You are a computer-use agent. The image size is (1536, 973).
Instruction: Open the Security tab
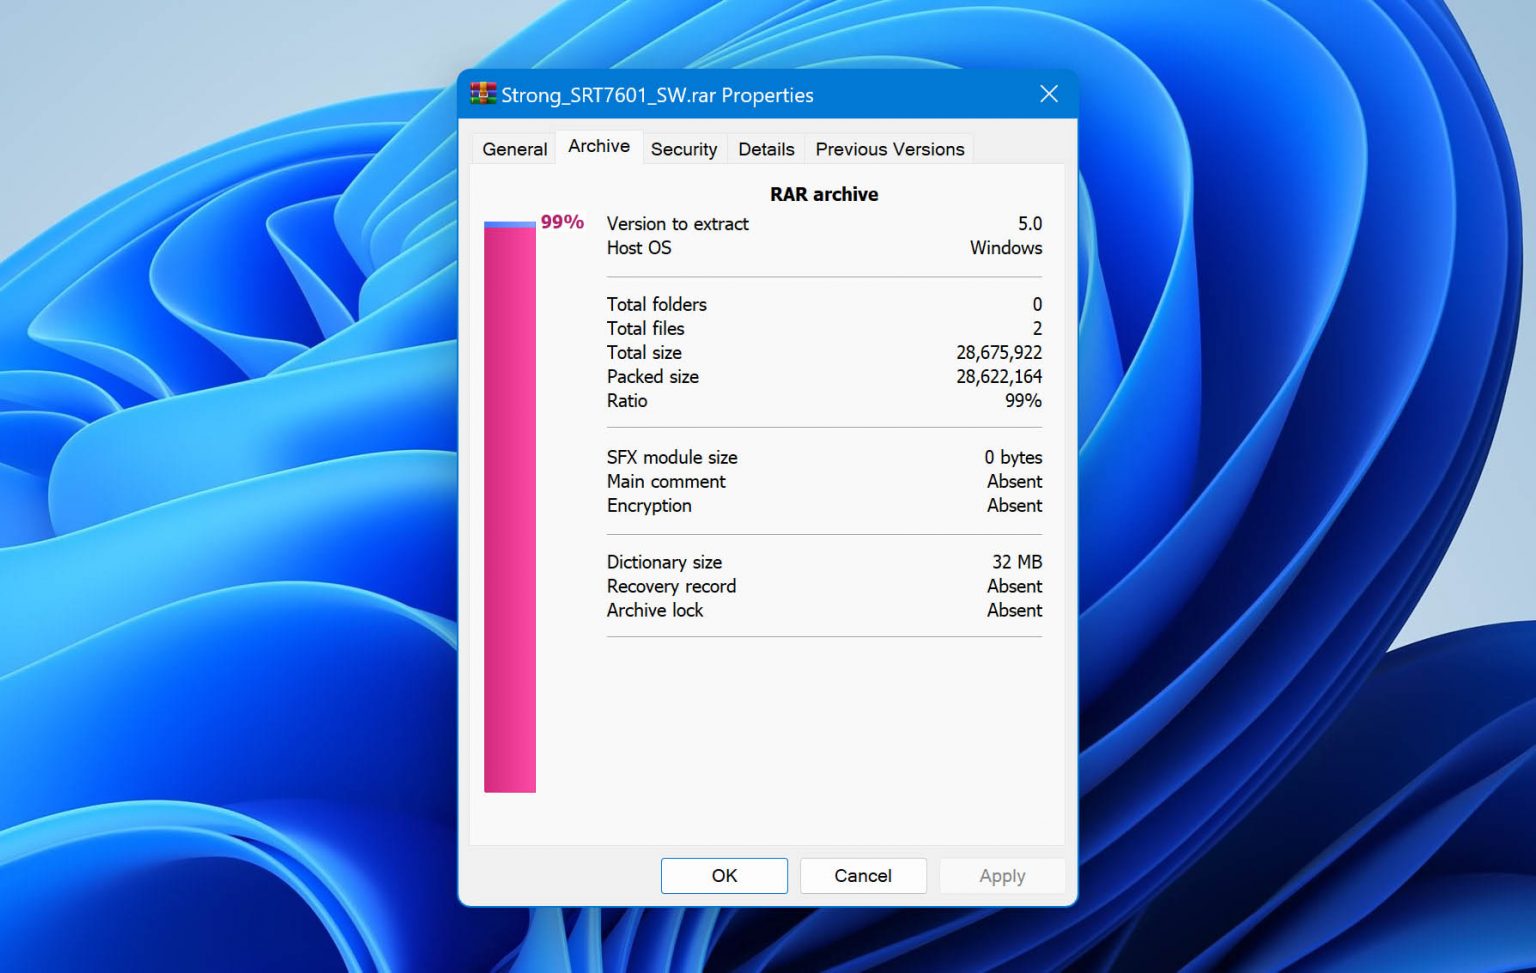coord(684,148)
